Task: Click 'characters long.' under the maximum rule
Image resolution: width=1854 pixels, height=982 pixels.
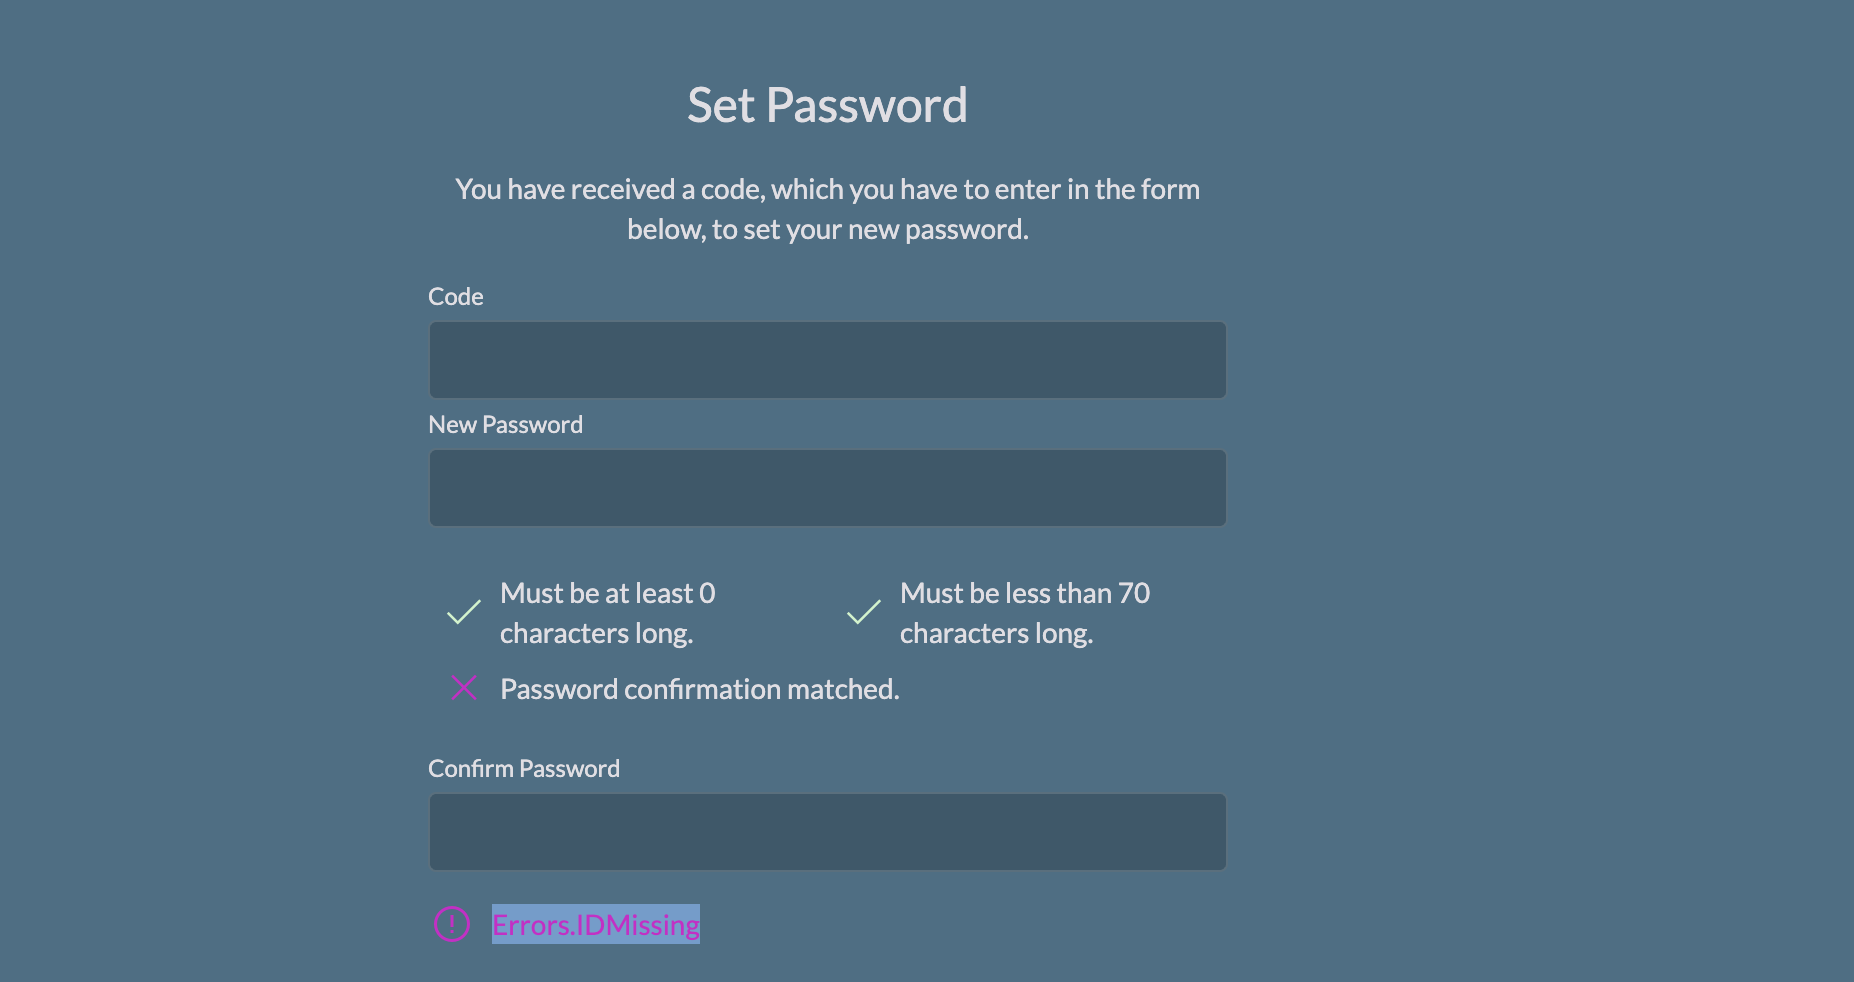Action: [996, 634]
